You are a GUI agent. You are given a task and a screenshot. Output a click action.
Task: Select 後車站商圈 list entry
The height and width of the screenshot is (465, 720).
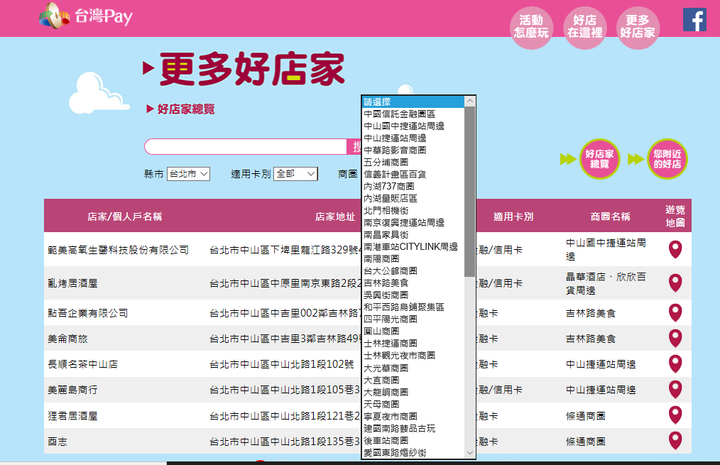[x=413, y=440]
